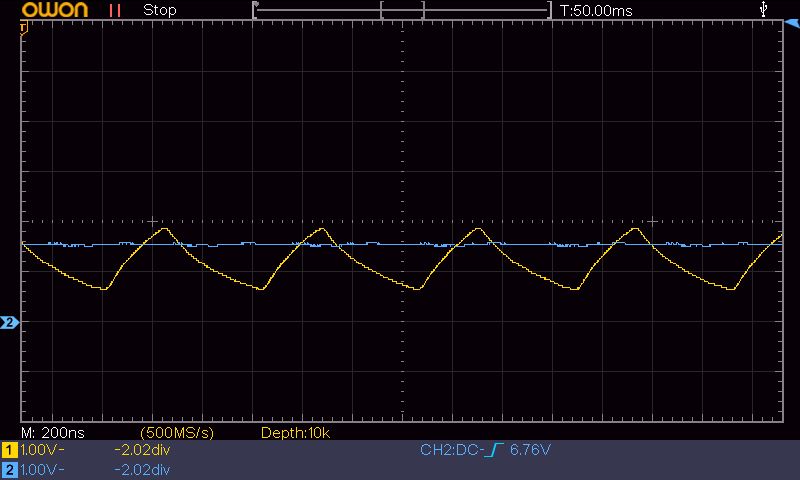
Task: Click the T:50.00ms trigger position readout
Action: click(x=596, y=11)
